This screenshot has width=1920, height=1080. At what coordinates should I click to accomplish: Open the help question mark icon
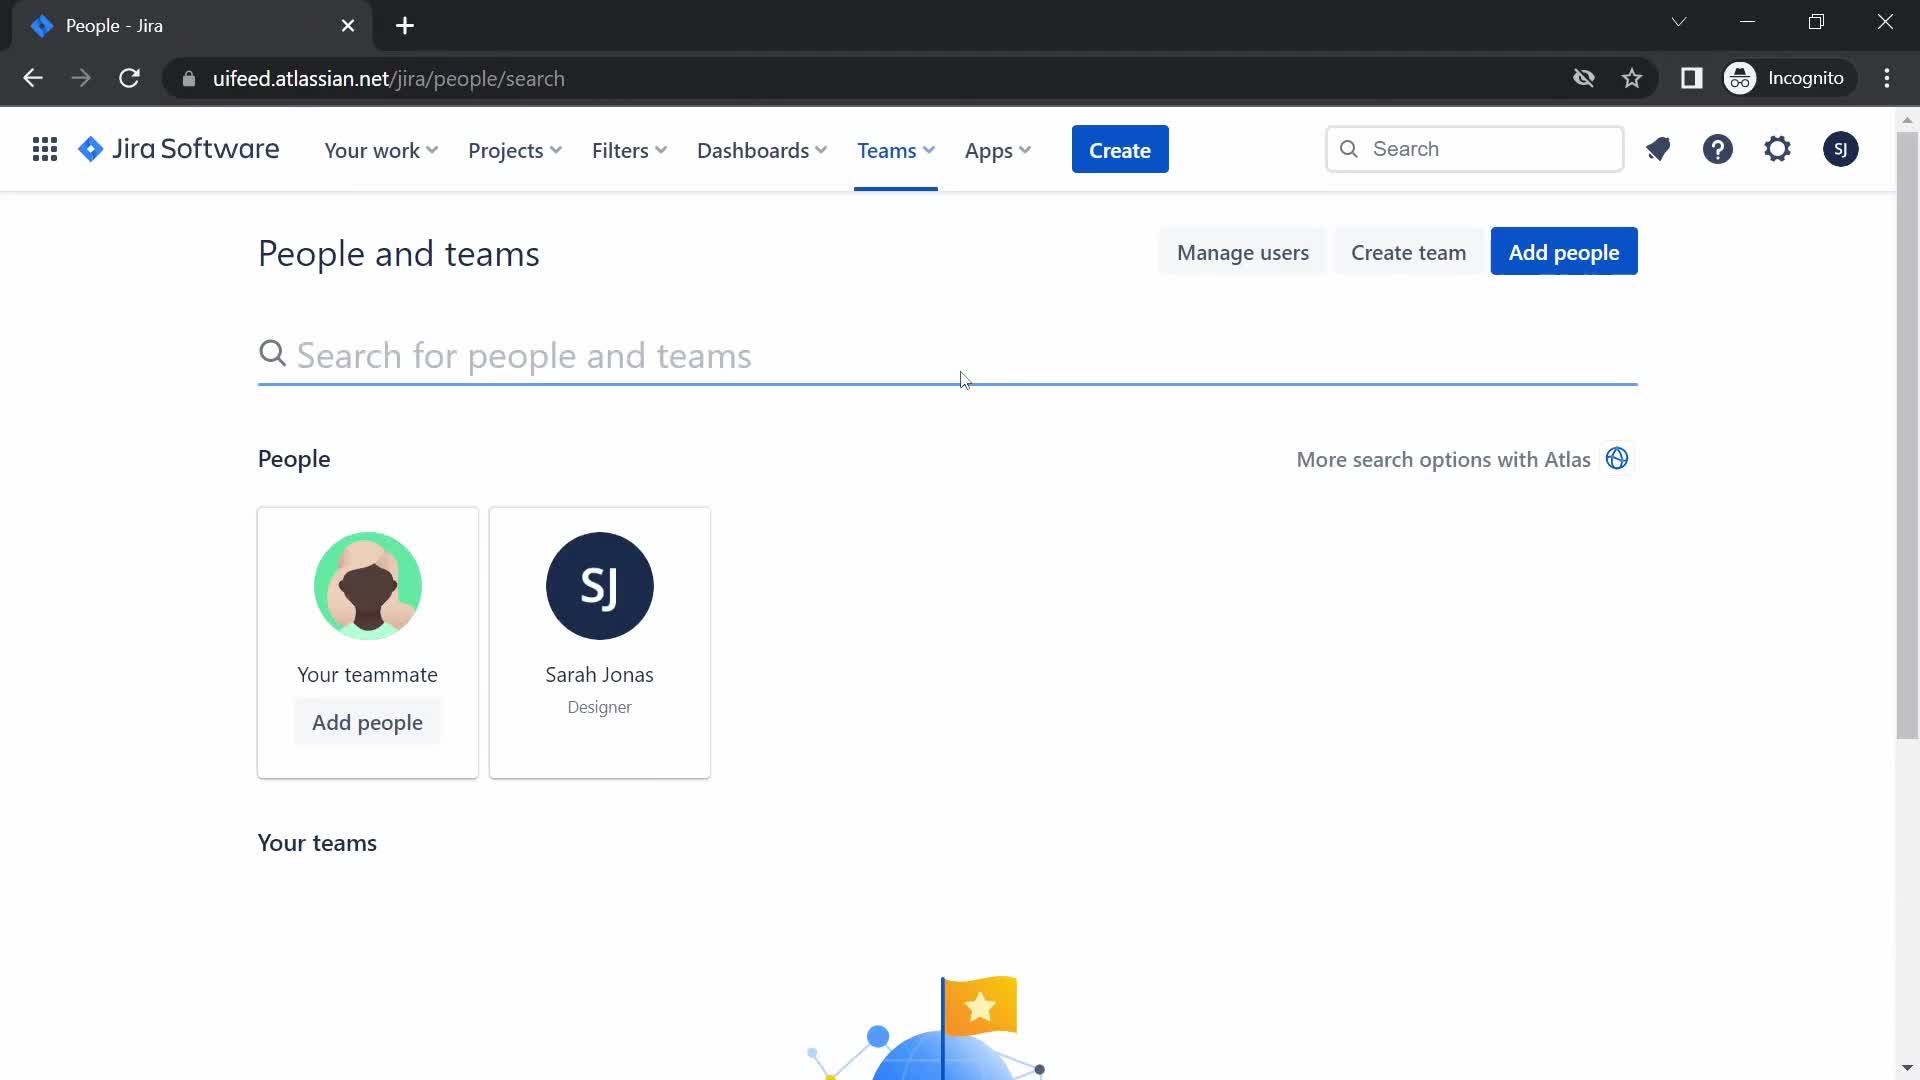click(1718, 149)
